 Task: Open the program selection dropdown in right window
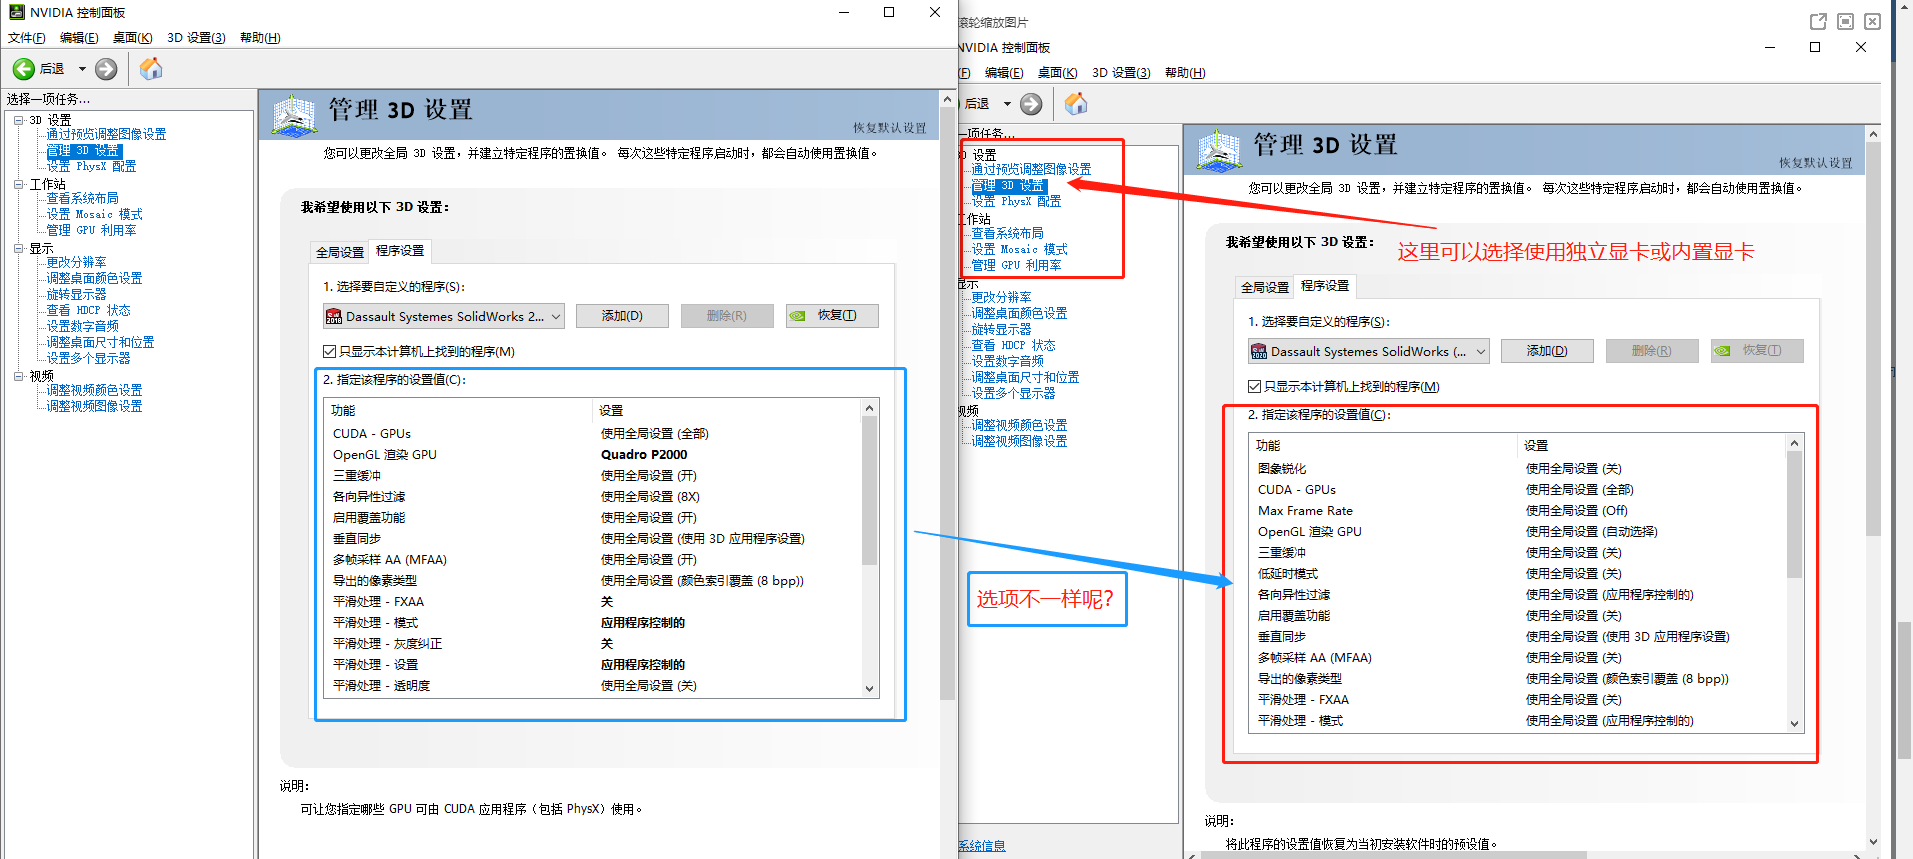pos(1368,351)
